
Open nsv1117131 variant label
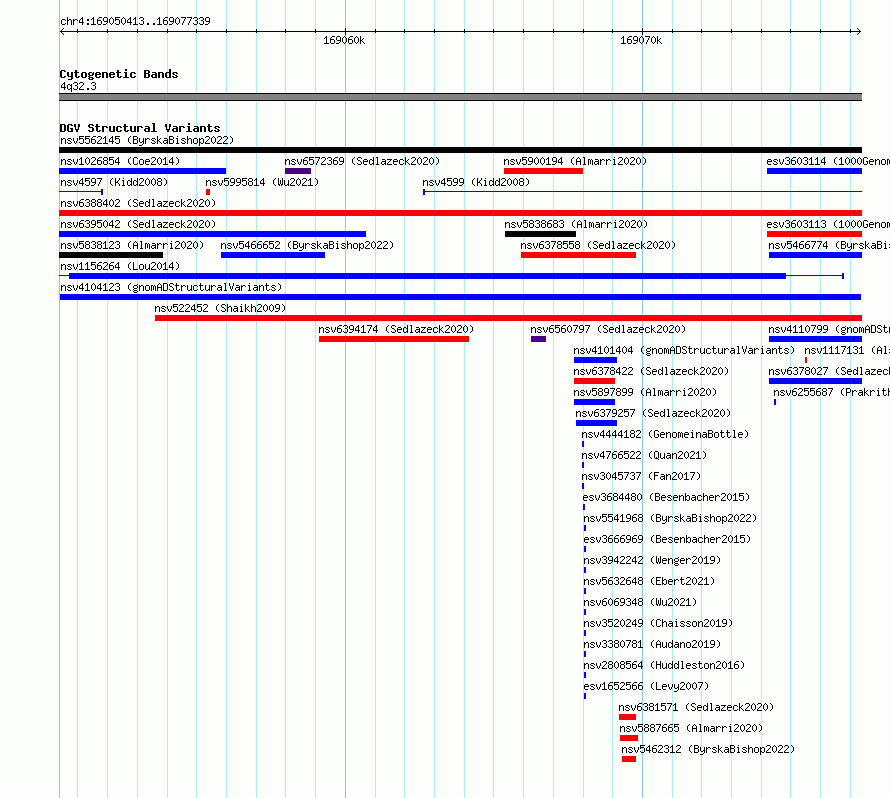click(x=847, y=350)
